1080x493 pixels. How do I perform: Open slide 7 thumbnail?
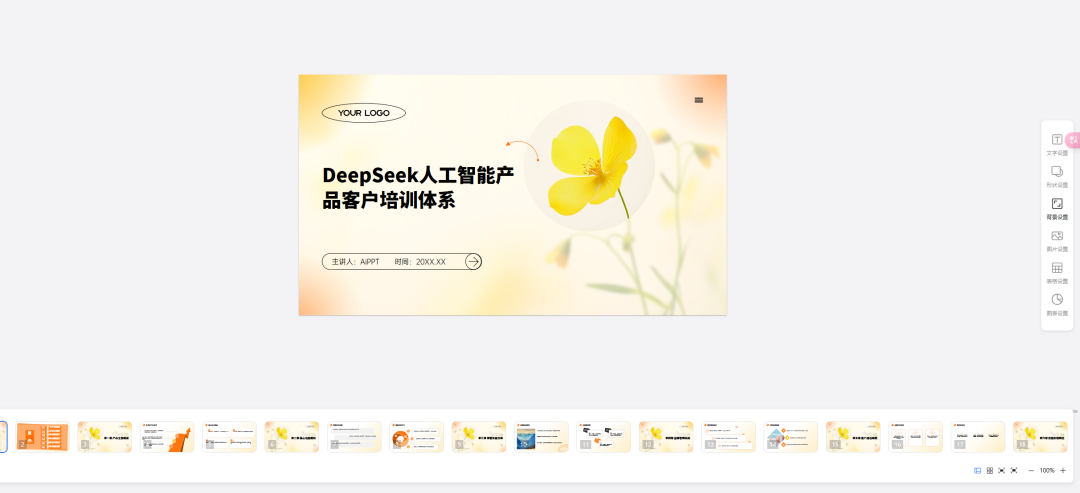354,437
